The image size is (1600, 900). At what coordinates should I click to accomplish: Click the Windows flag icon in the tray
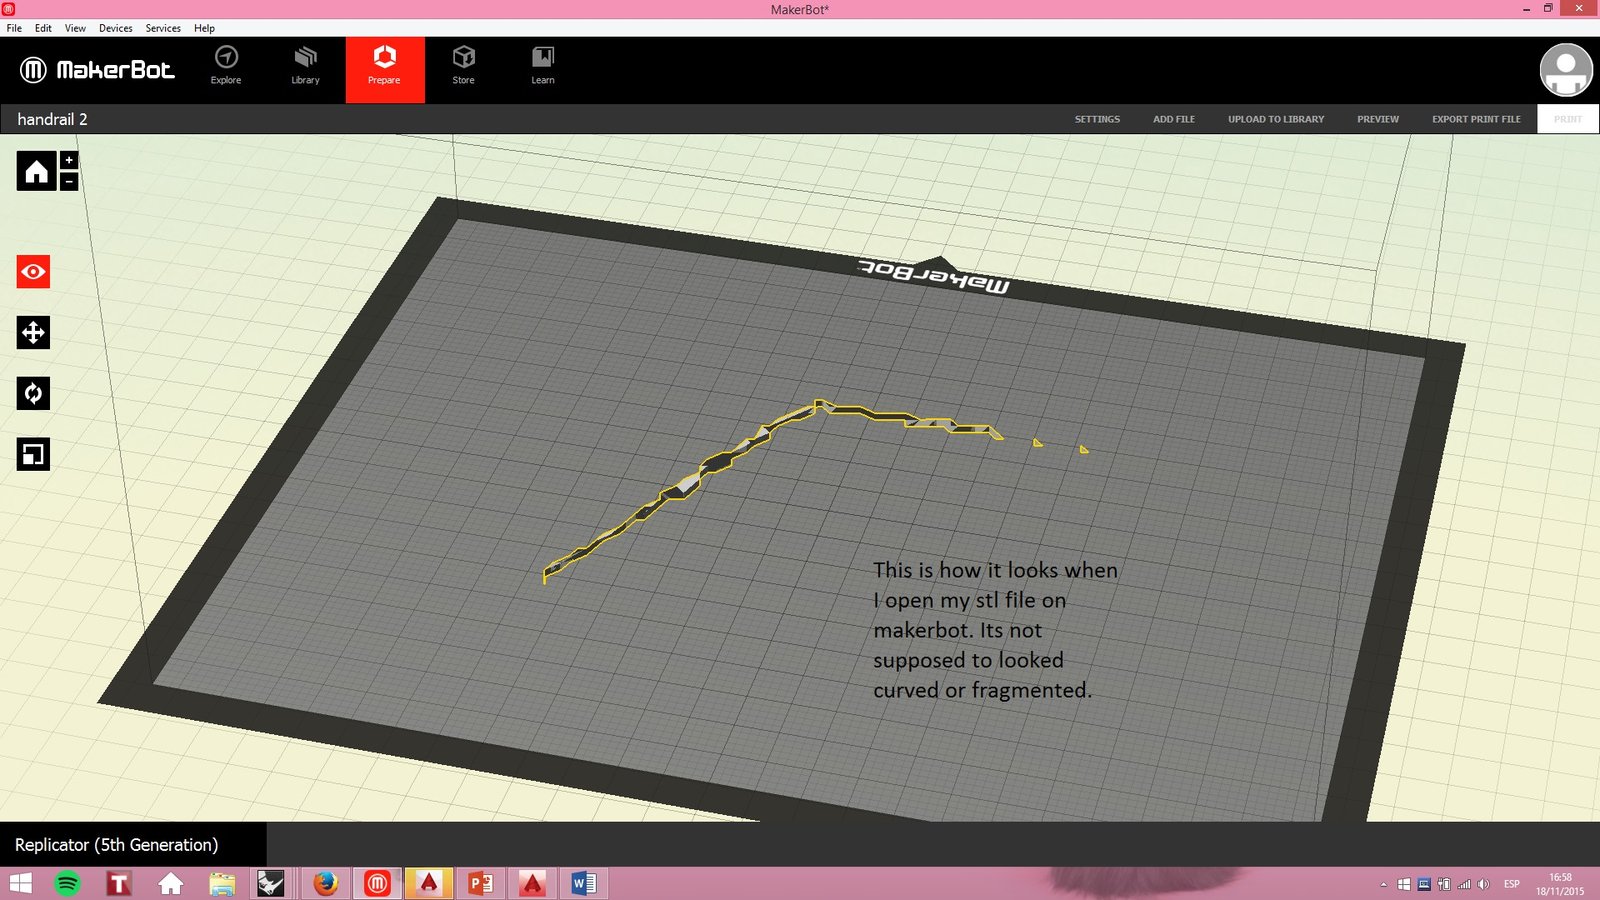pyautogui.click(x=1404, y=885)
